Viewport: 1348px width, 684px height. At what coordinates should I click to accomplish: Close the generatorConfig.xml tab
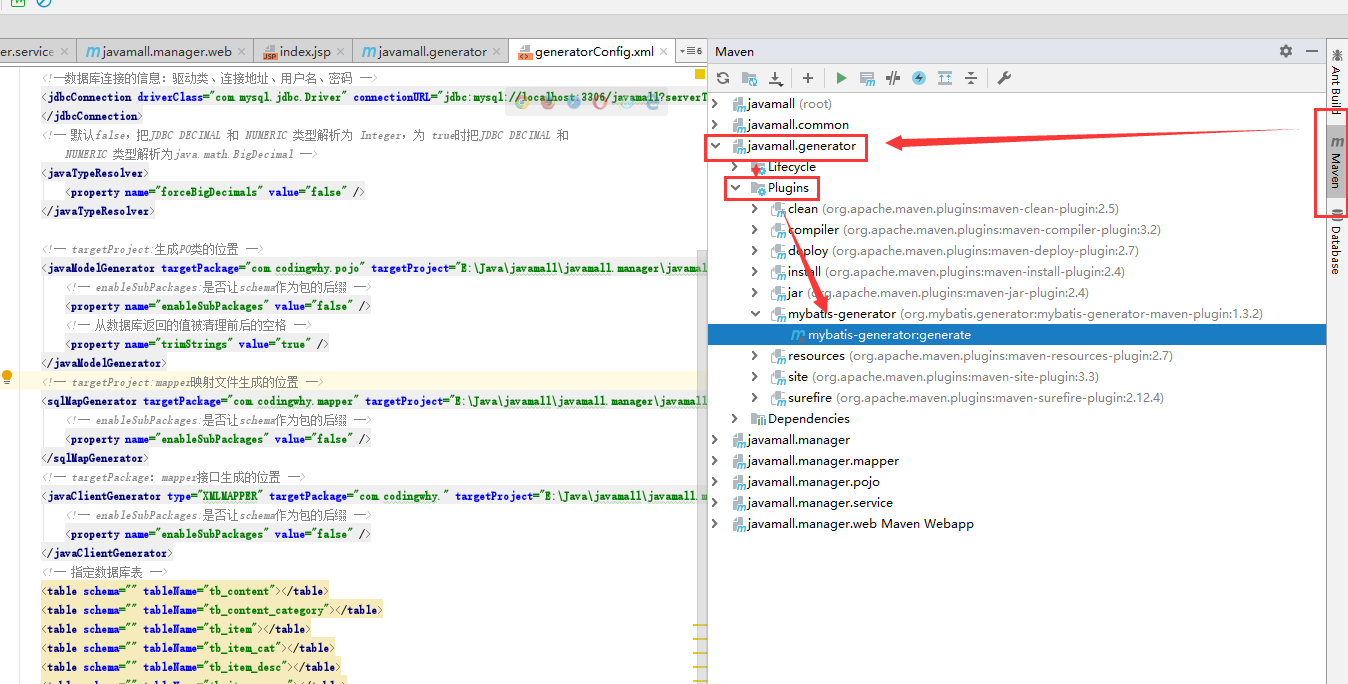pyautogui.click(x=664, y=52)
